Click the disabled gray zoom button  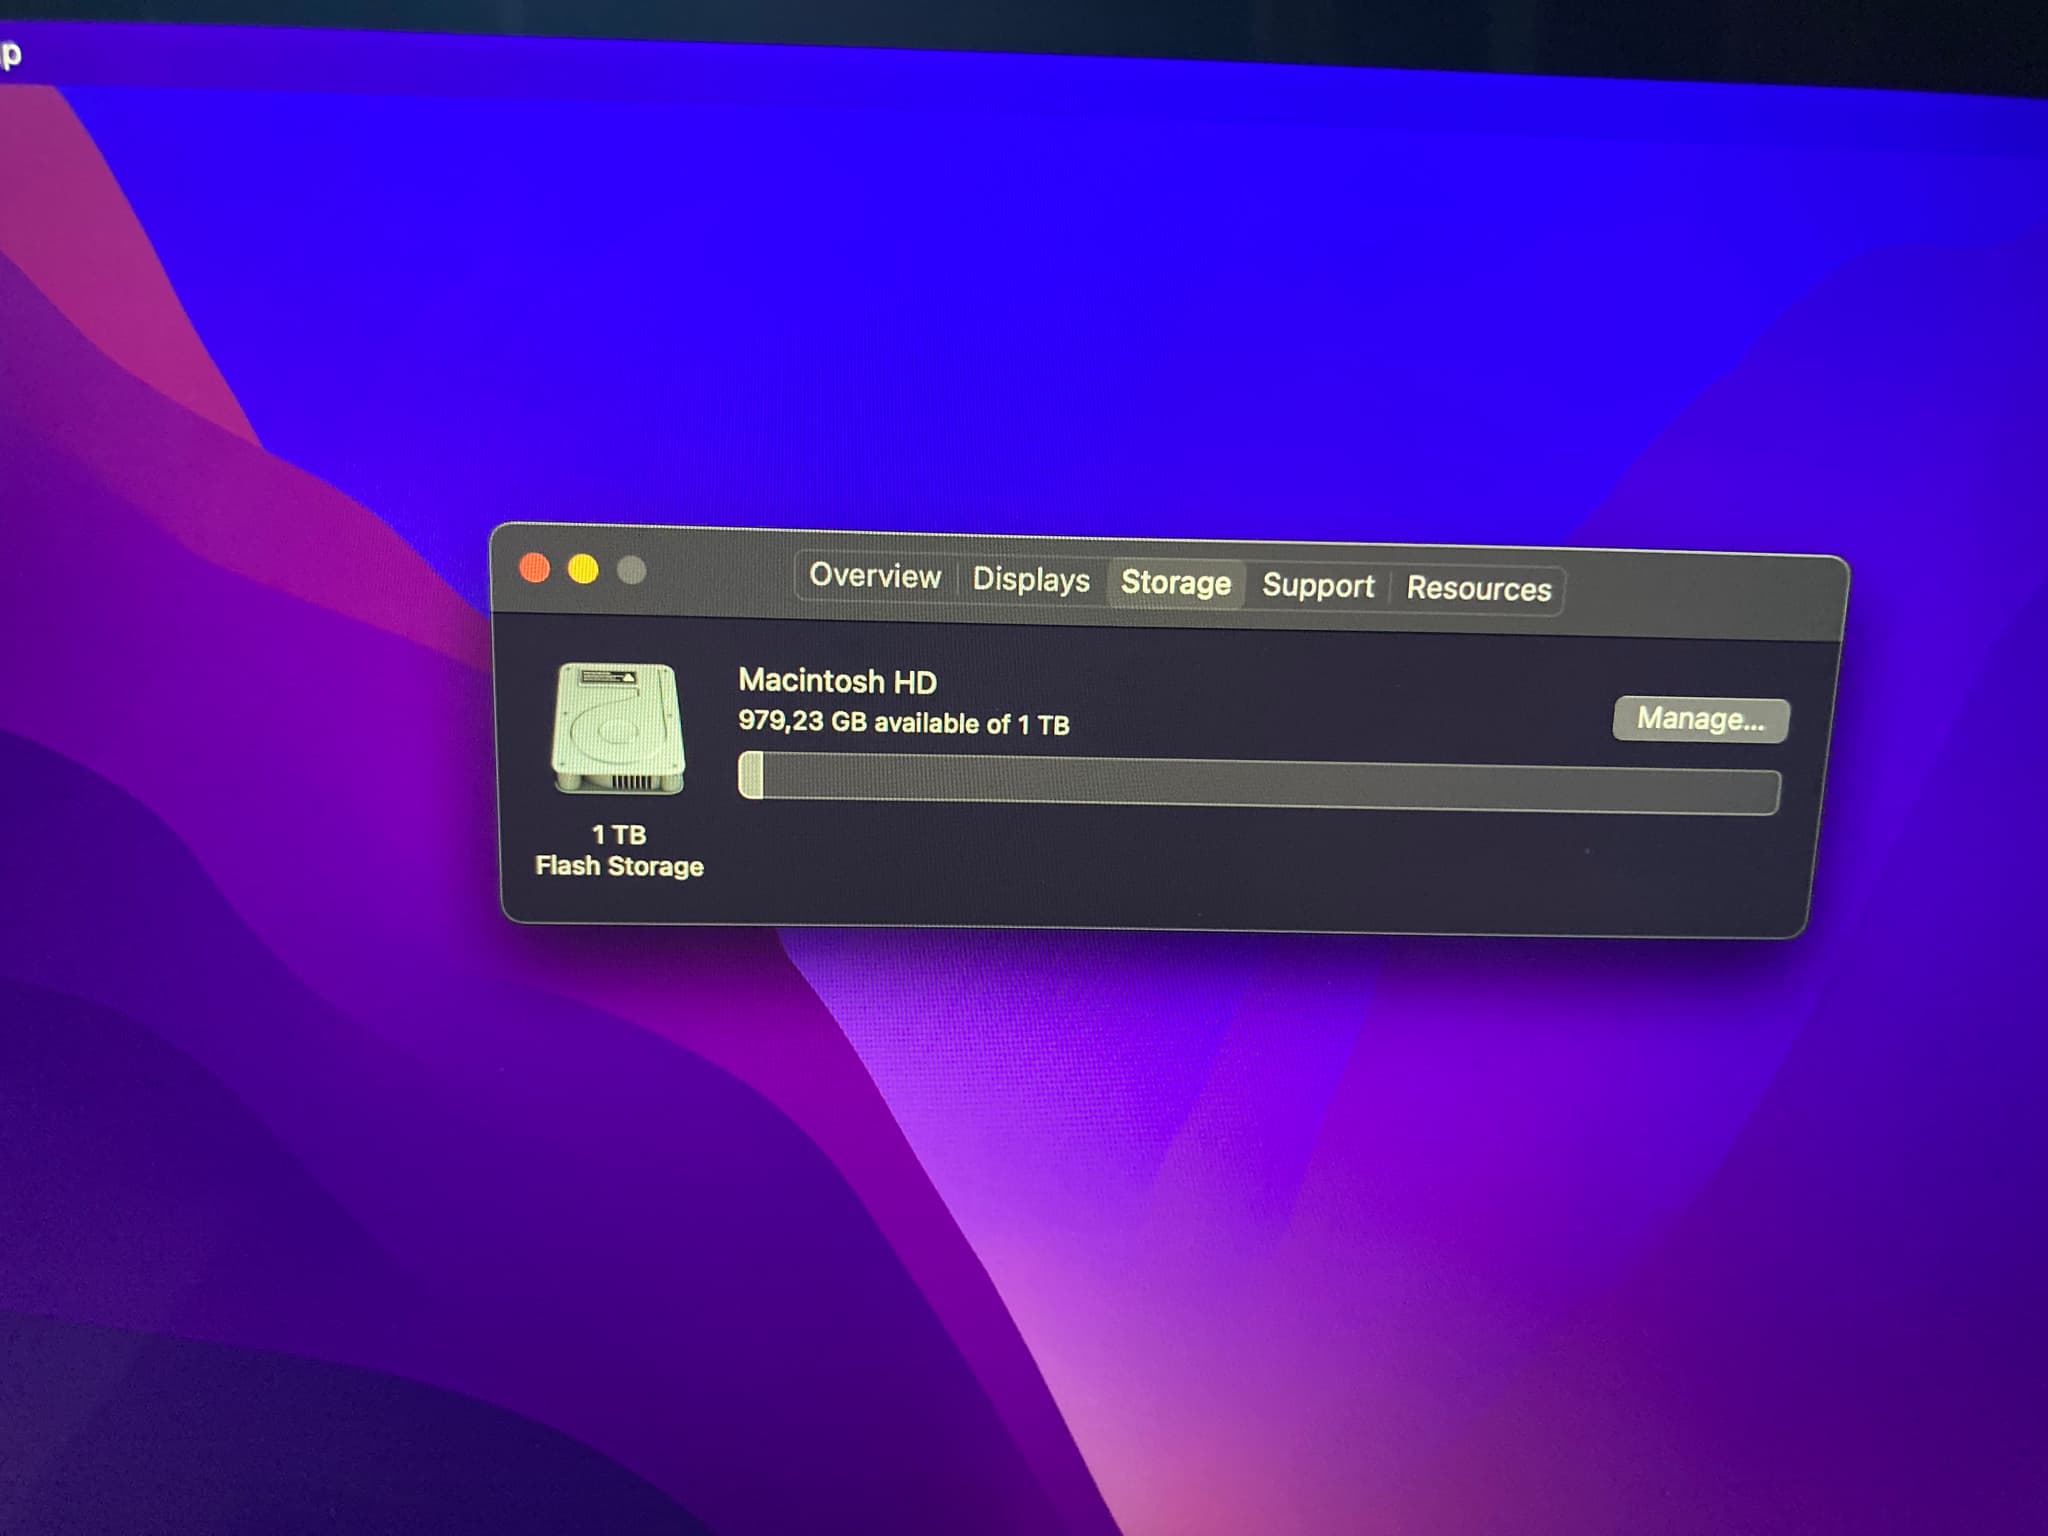point(631,571)
